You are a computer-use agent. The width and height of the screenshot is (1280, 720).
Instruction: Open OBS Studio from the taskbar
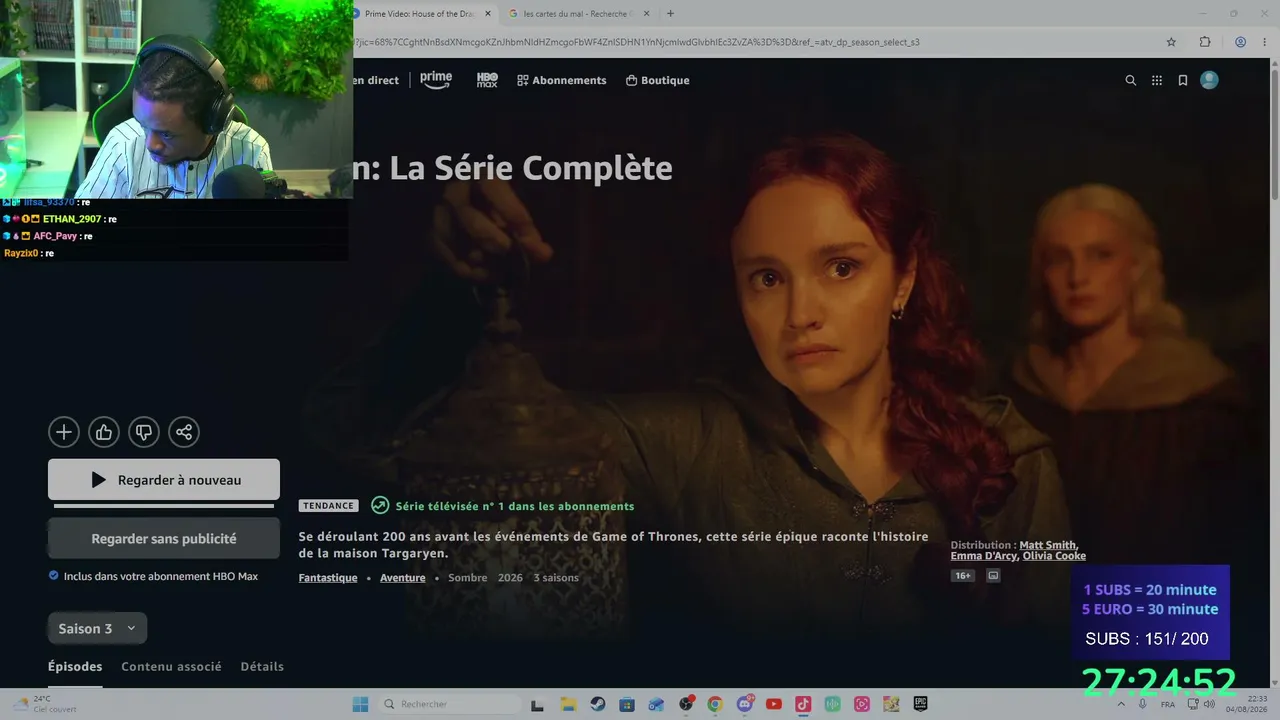click(x=685, y=704)
